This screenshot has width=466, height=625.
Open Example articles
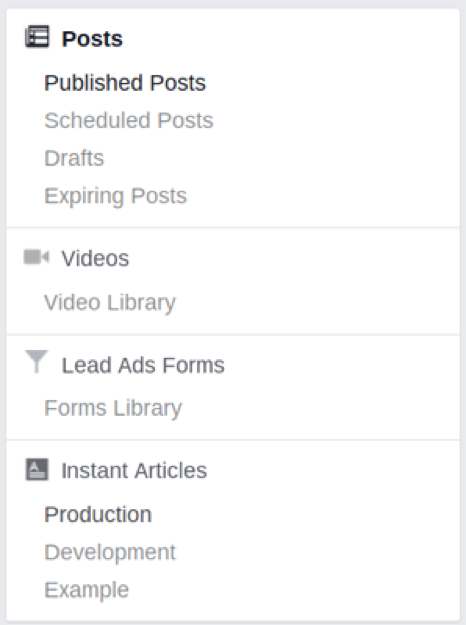(87, 590)
